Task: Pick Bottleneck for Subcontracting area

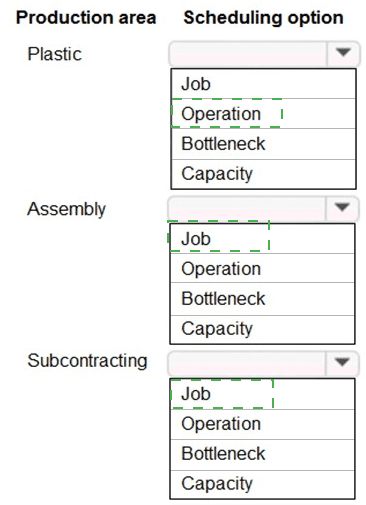Action: click(x=262, y=455)
